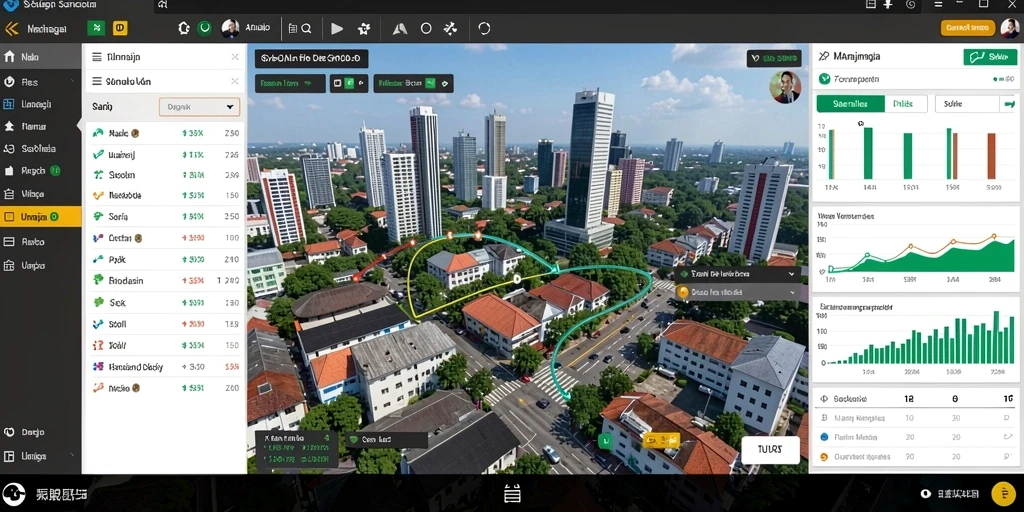Select the star icon sidebar item
The image size is (1024, 512).
(x=40, y=126)
